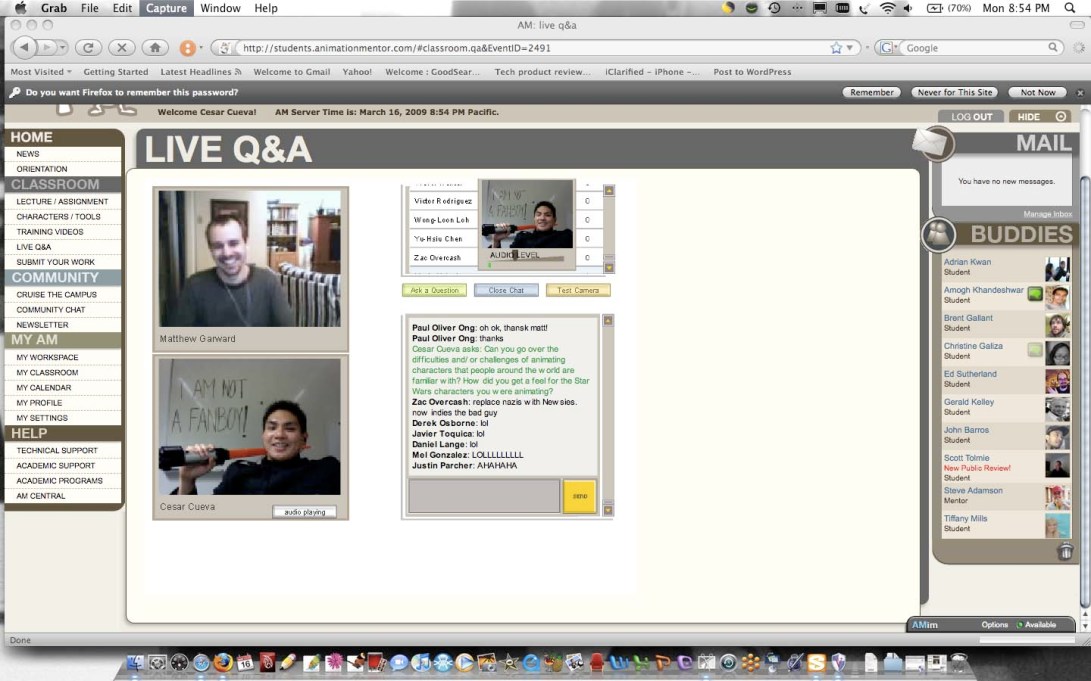Open Spotlight search in the menu bar
Image resolution: width=1091 pixels, height=681 pixels.
[1070, 8]
